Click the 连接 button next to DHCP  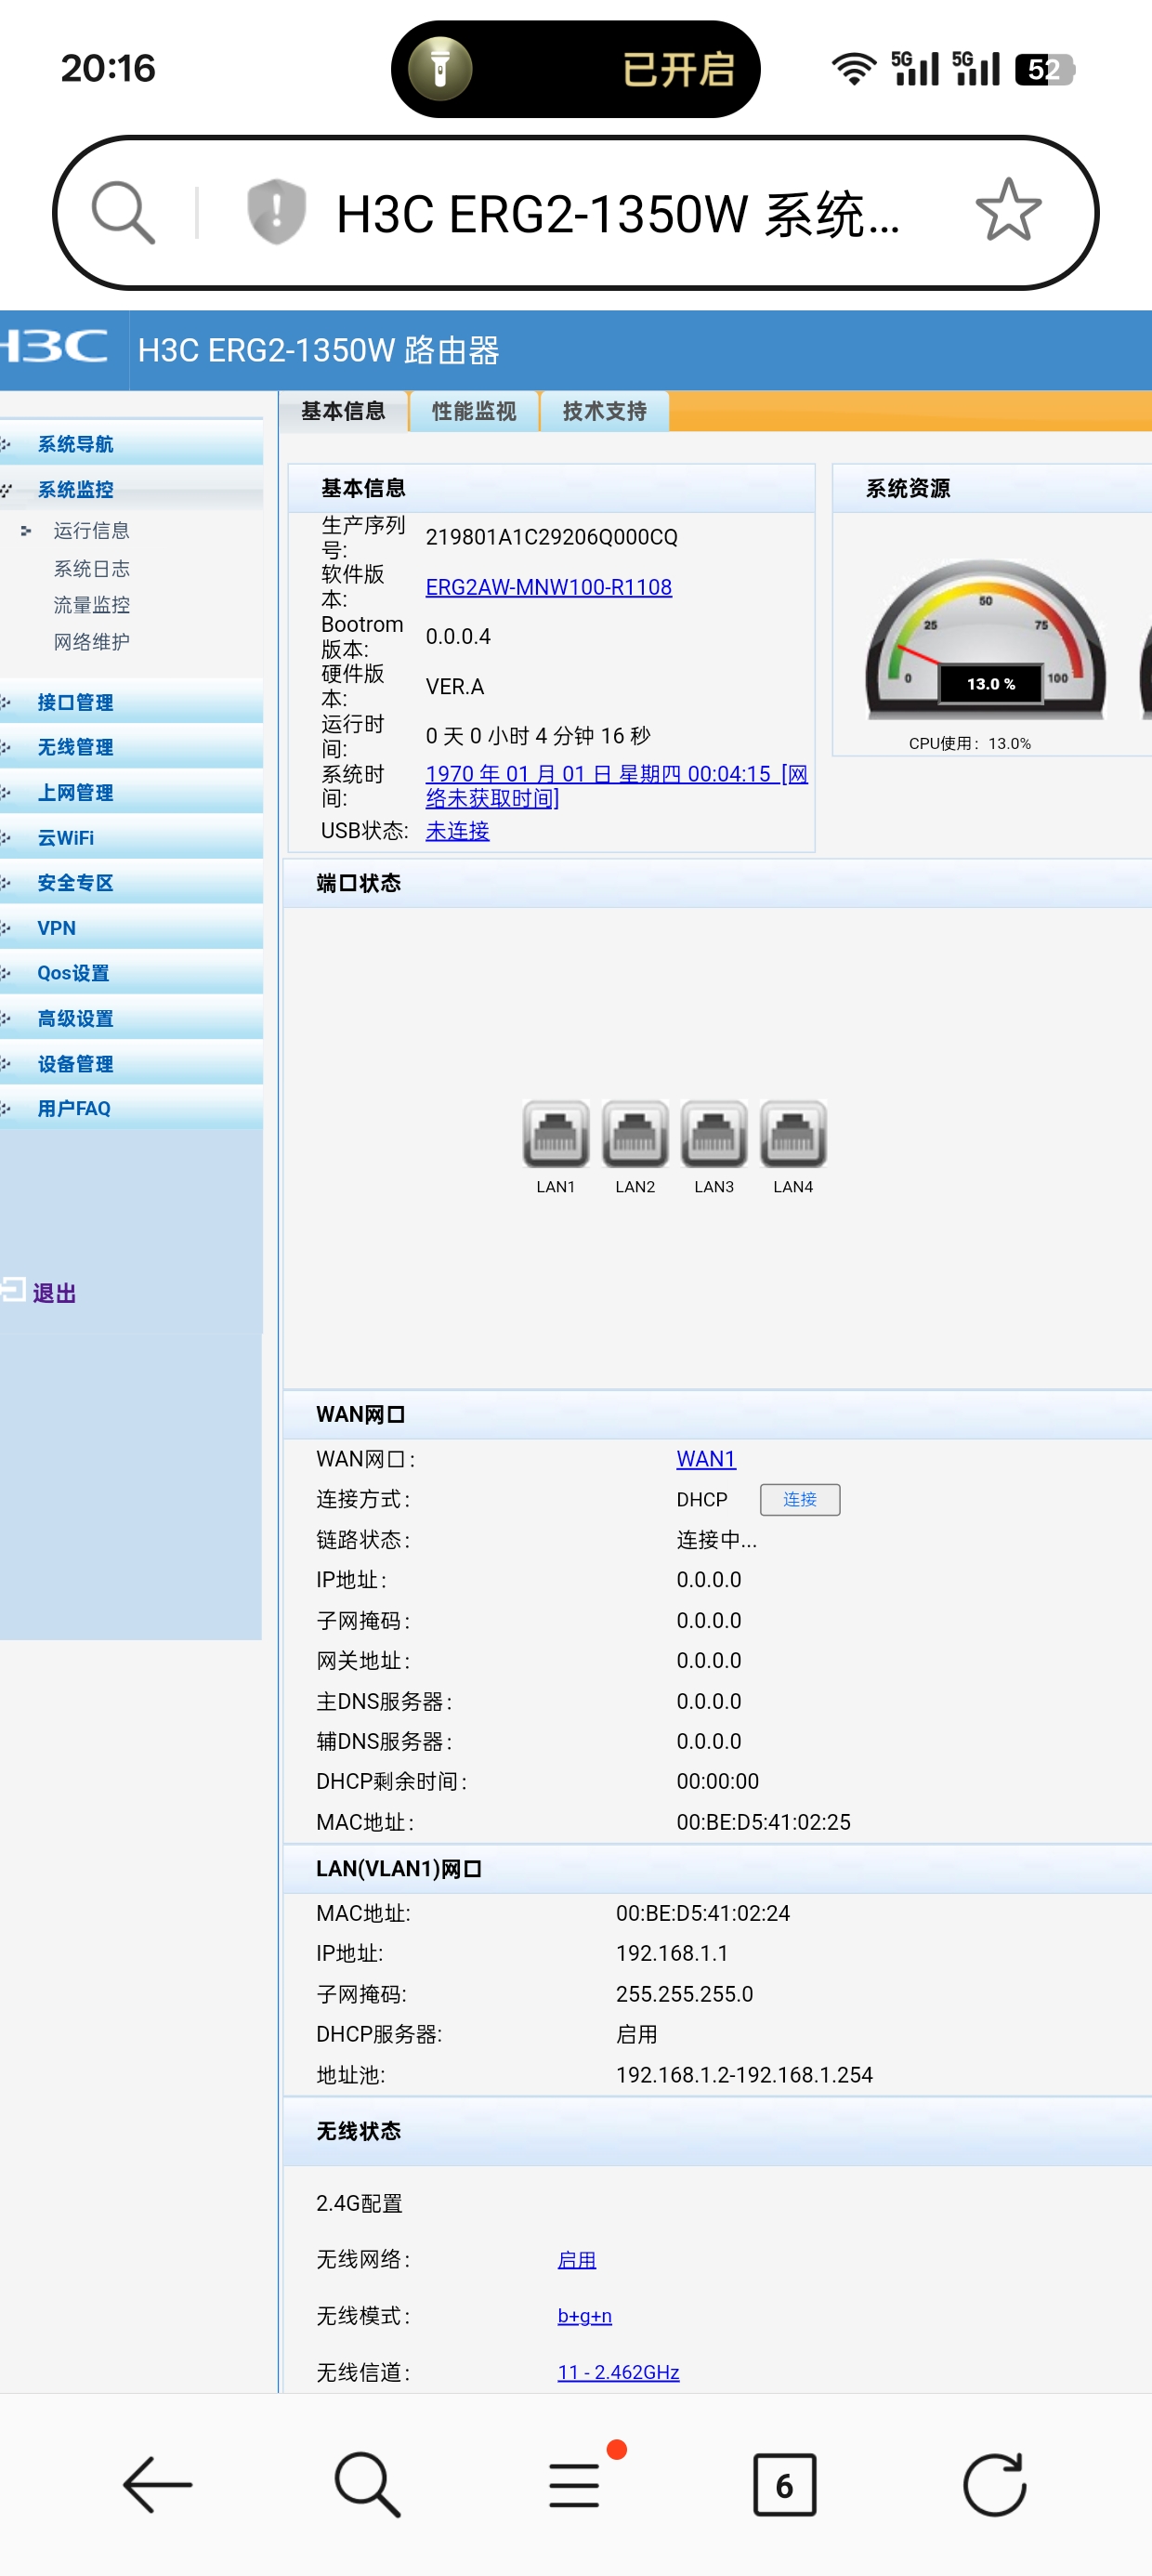tap(800, 1499)
